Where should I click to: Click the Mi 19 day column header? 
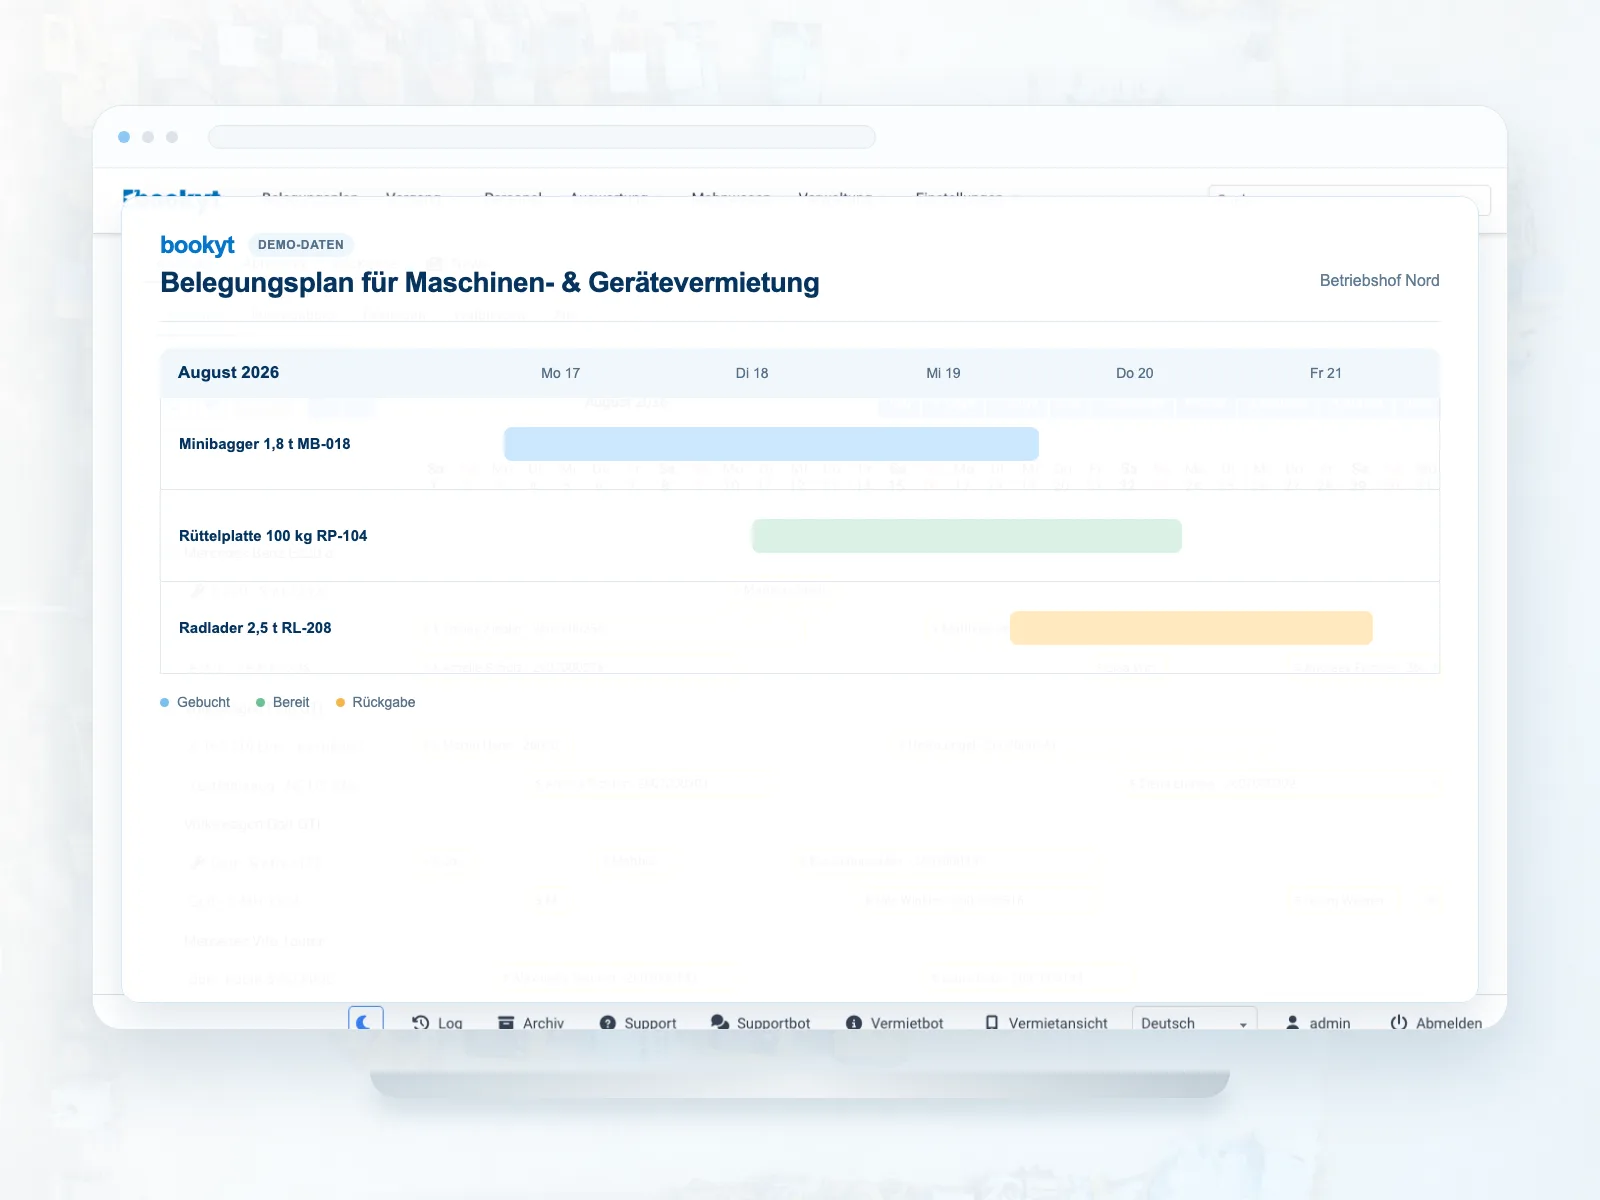click(x=943, y=373)
